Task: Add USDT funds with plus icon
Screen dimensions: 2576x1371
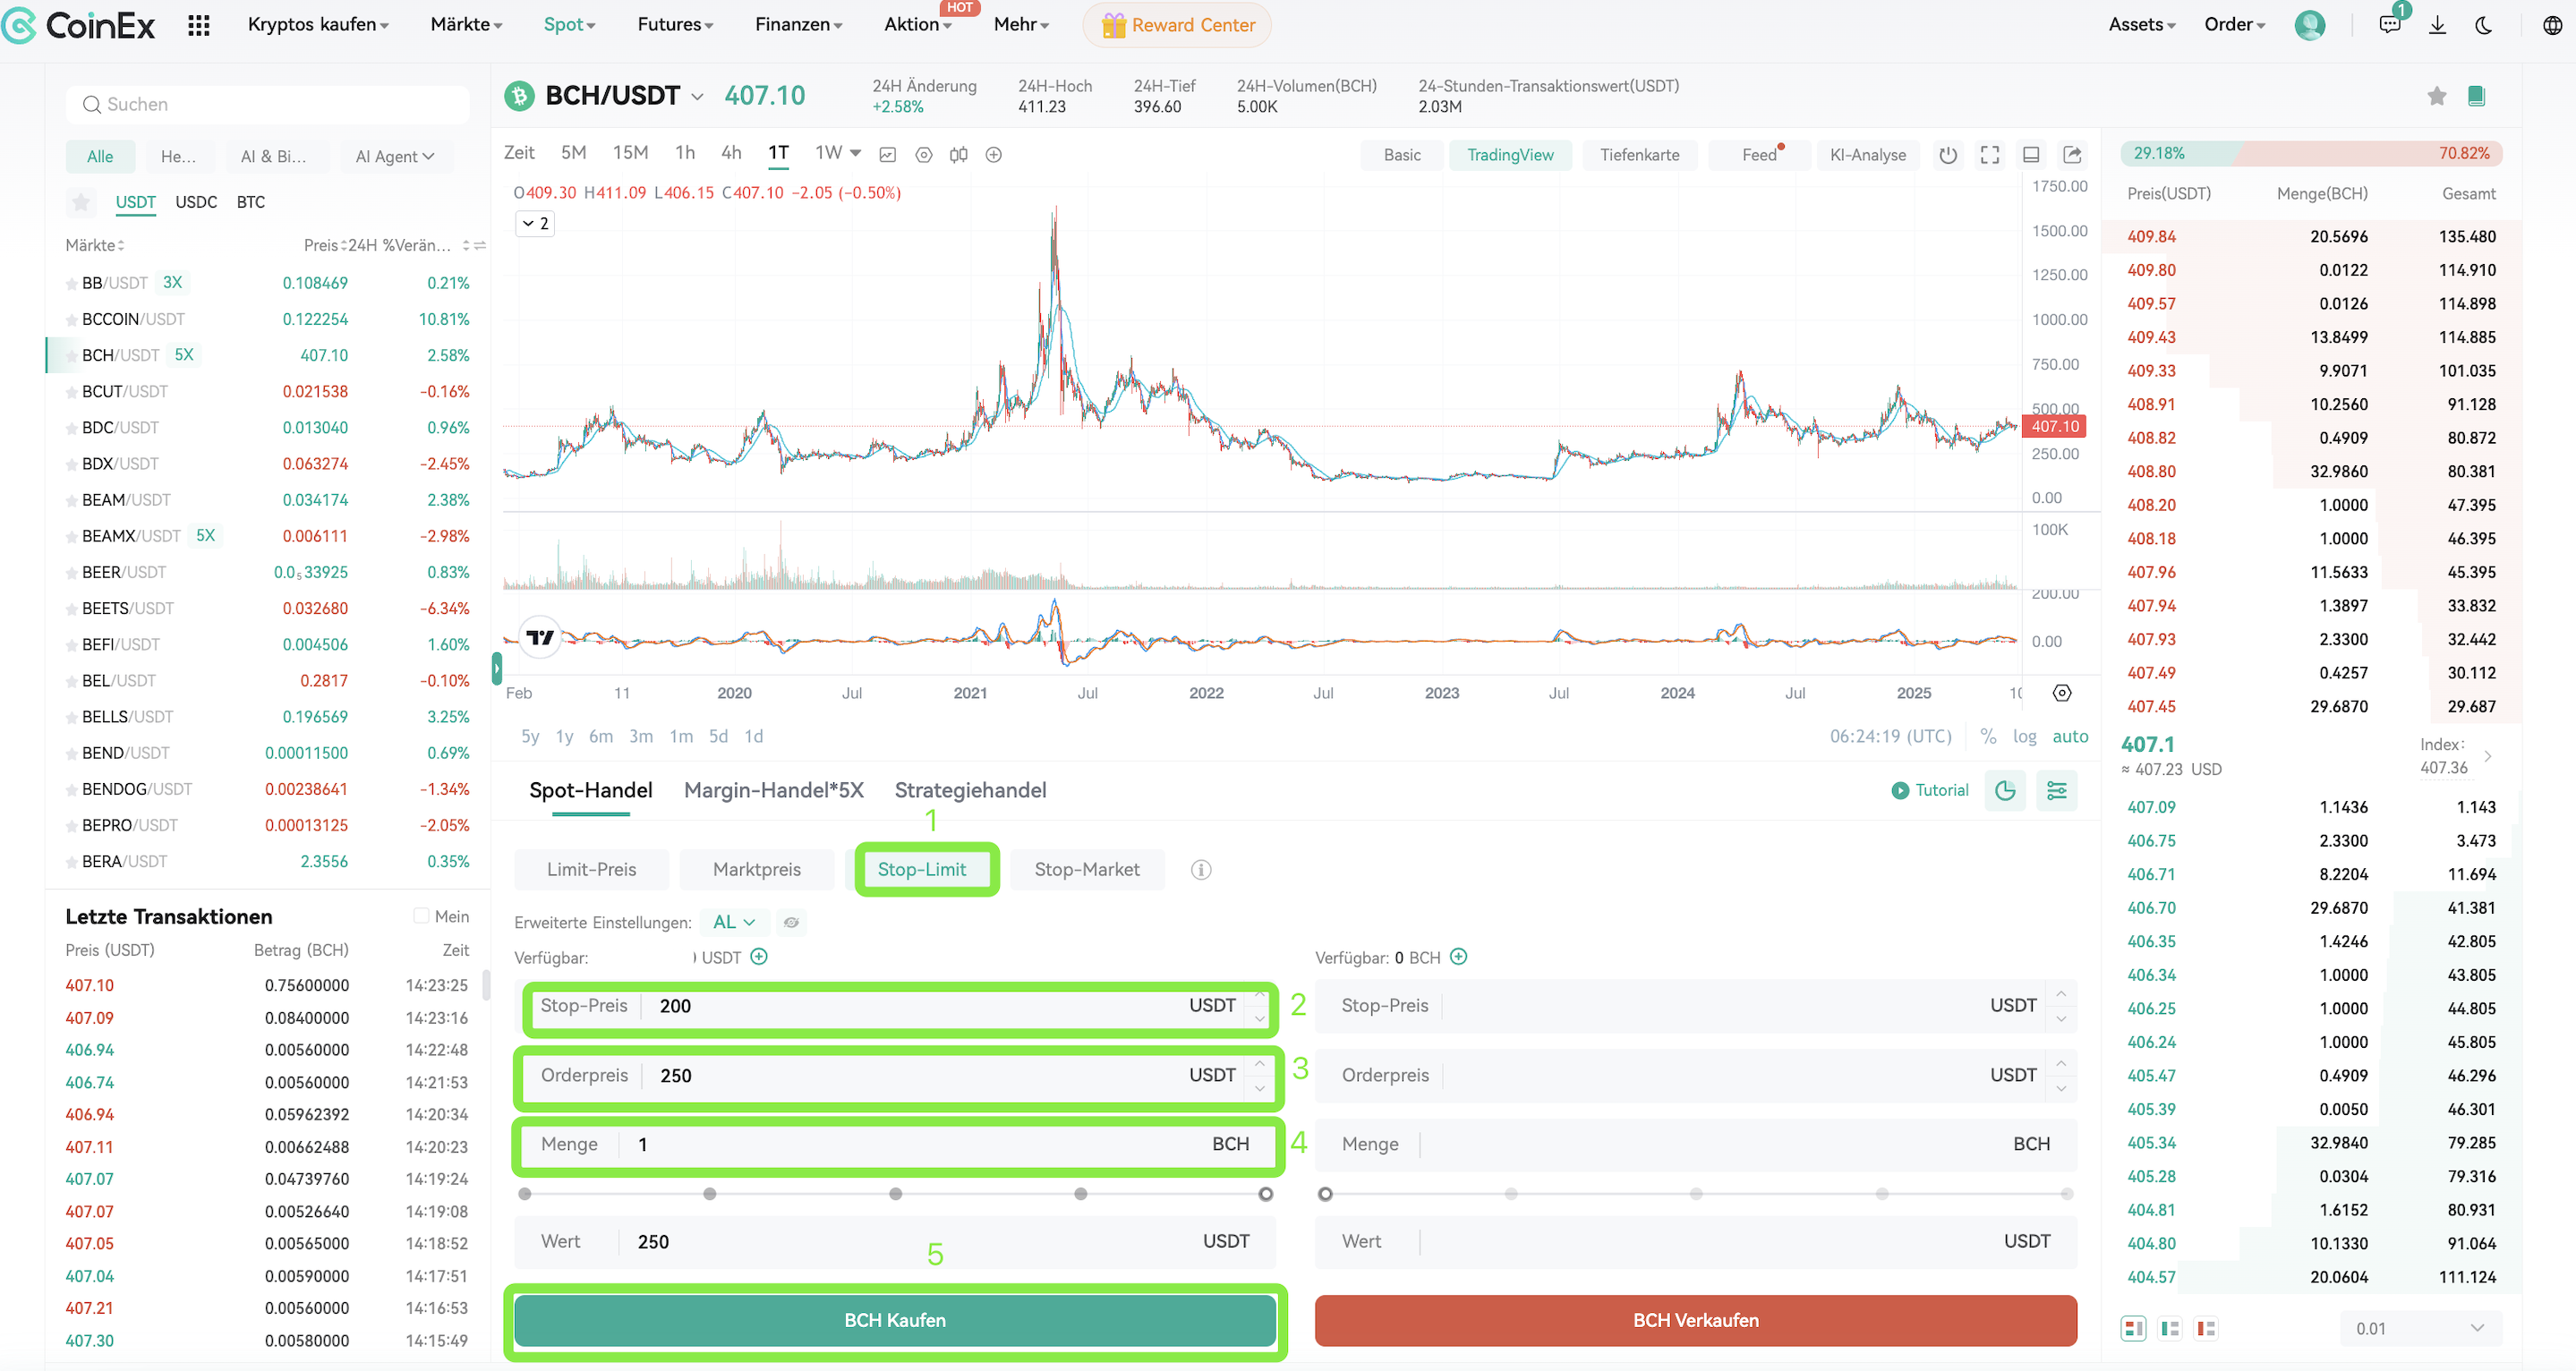Action: pyautogui.click(x=759, y=956)
